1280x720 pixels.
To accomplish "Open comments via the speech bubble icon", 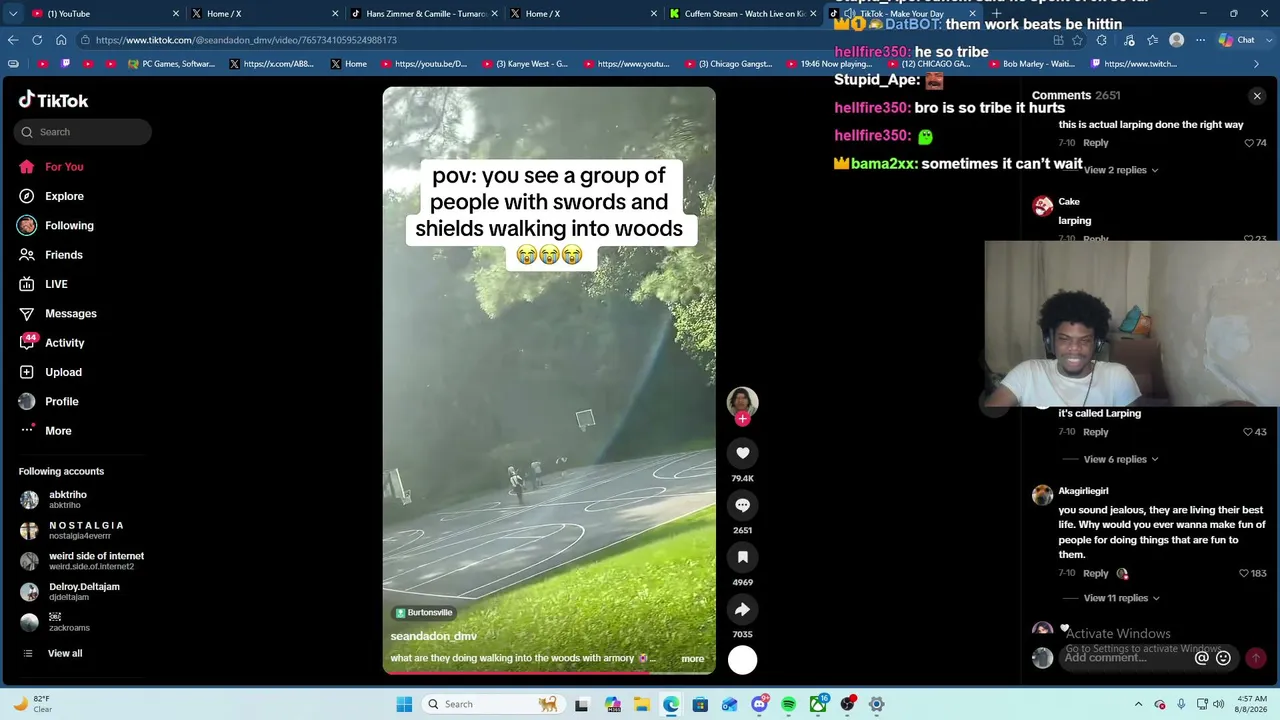I will click(742, 505).
